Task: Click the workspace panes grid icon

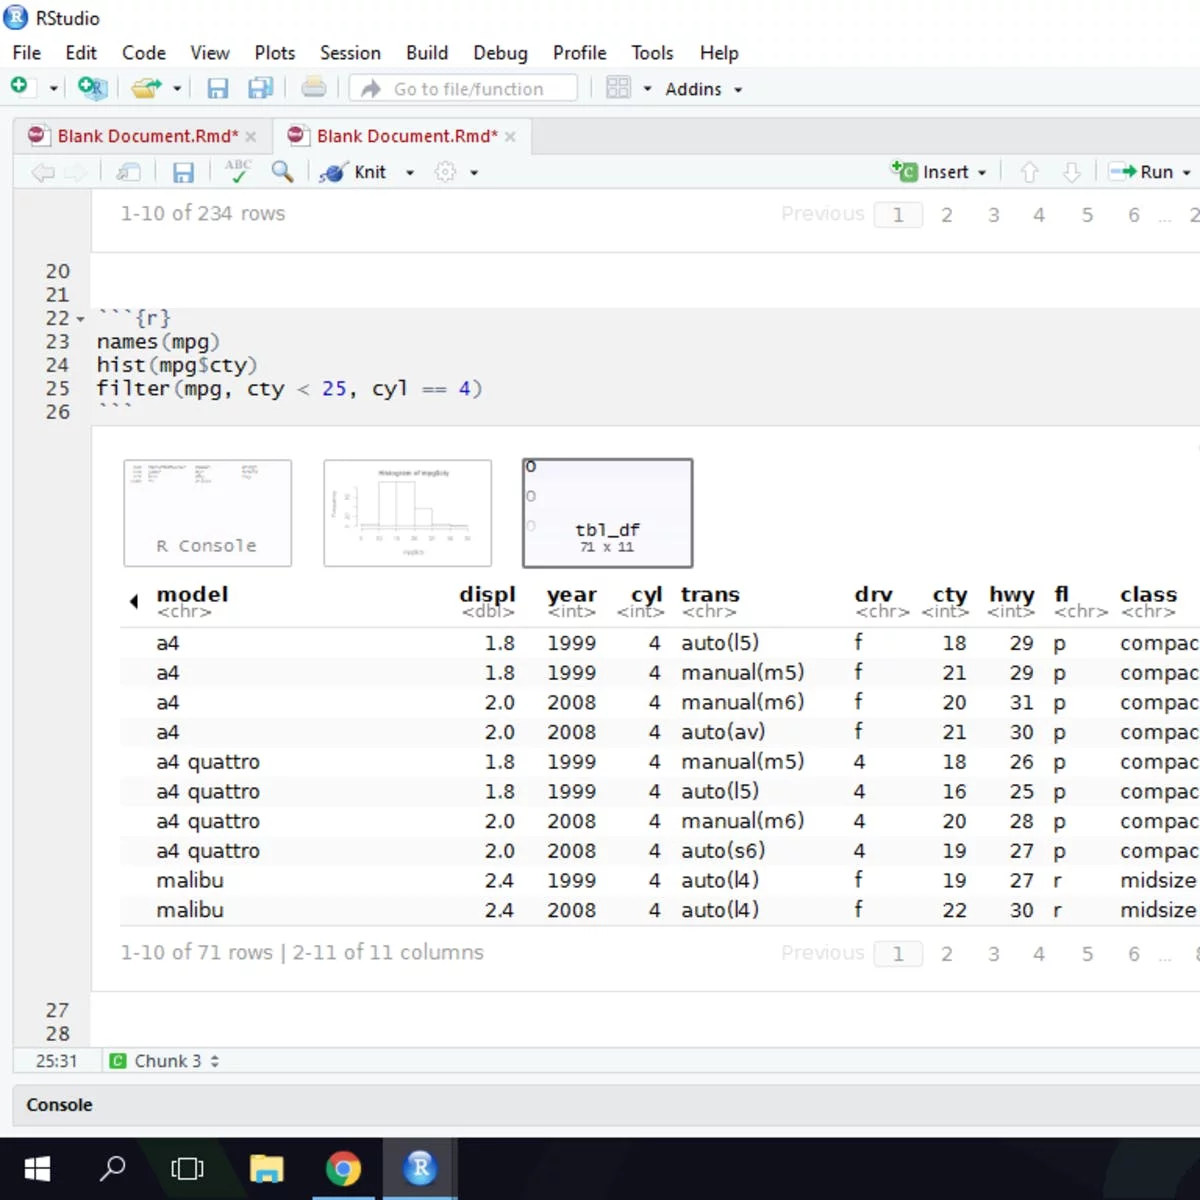Action: point(618,88)
